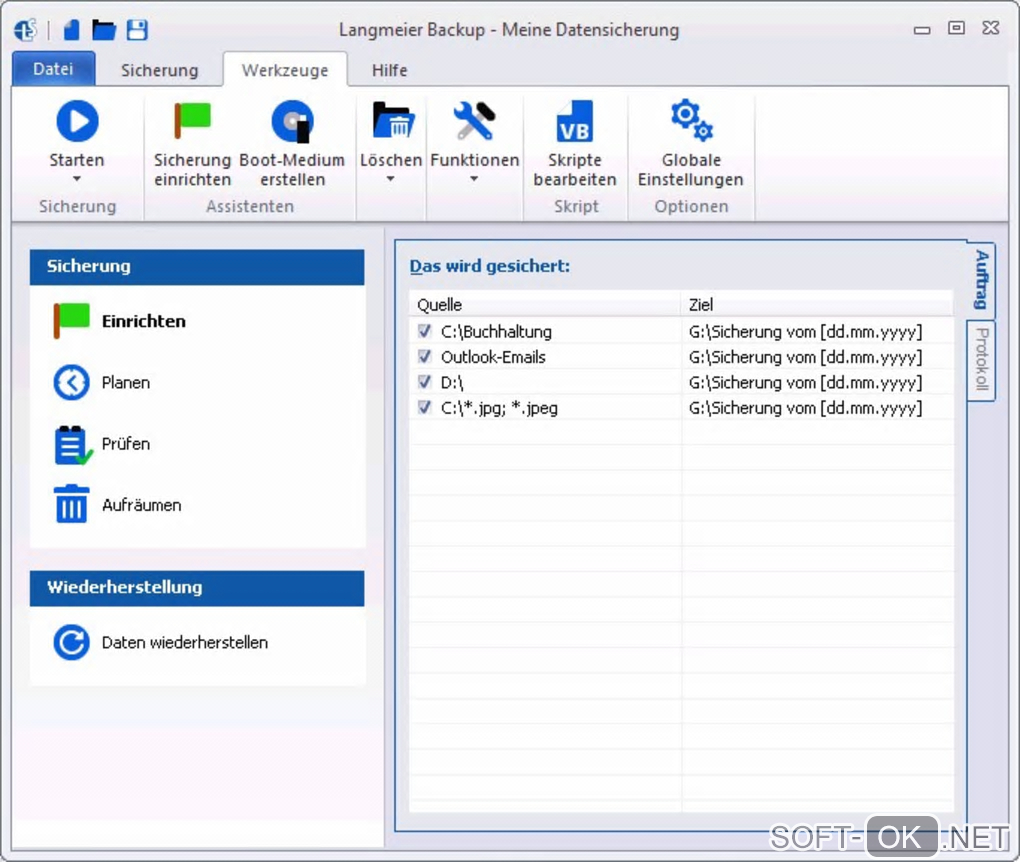Screen dimensions: 1020x862
Task: Click the Einrichten link in sidebar
Action: click(x=143, y=321)
